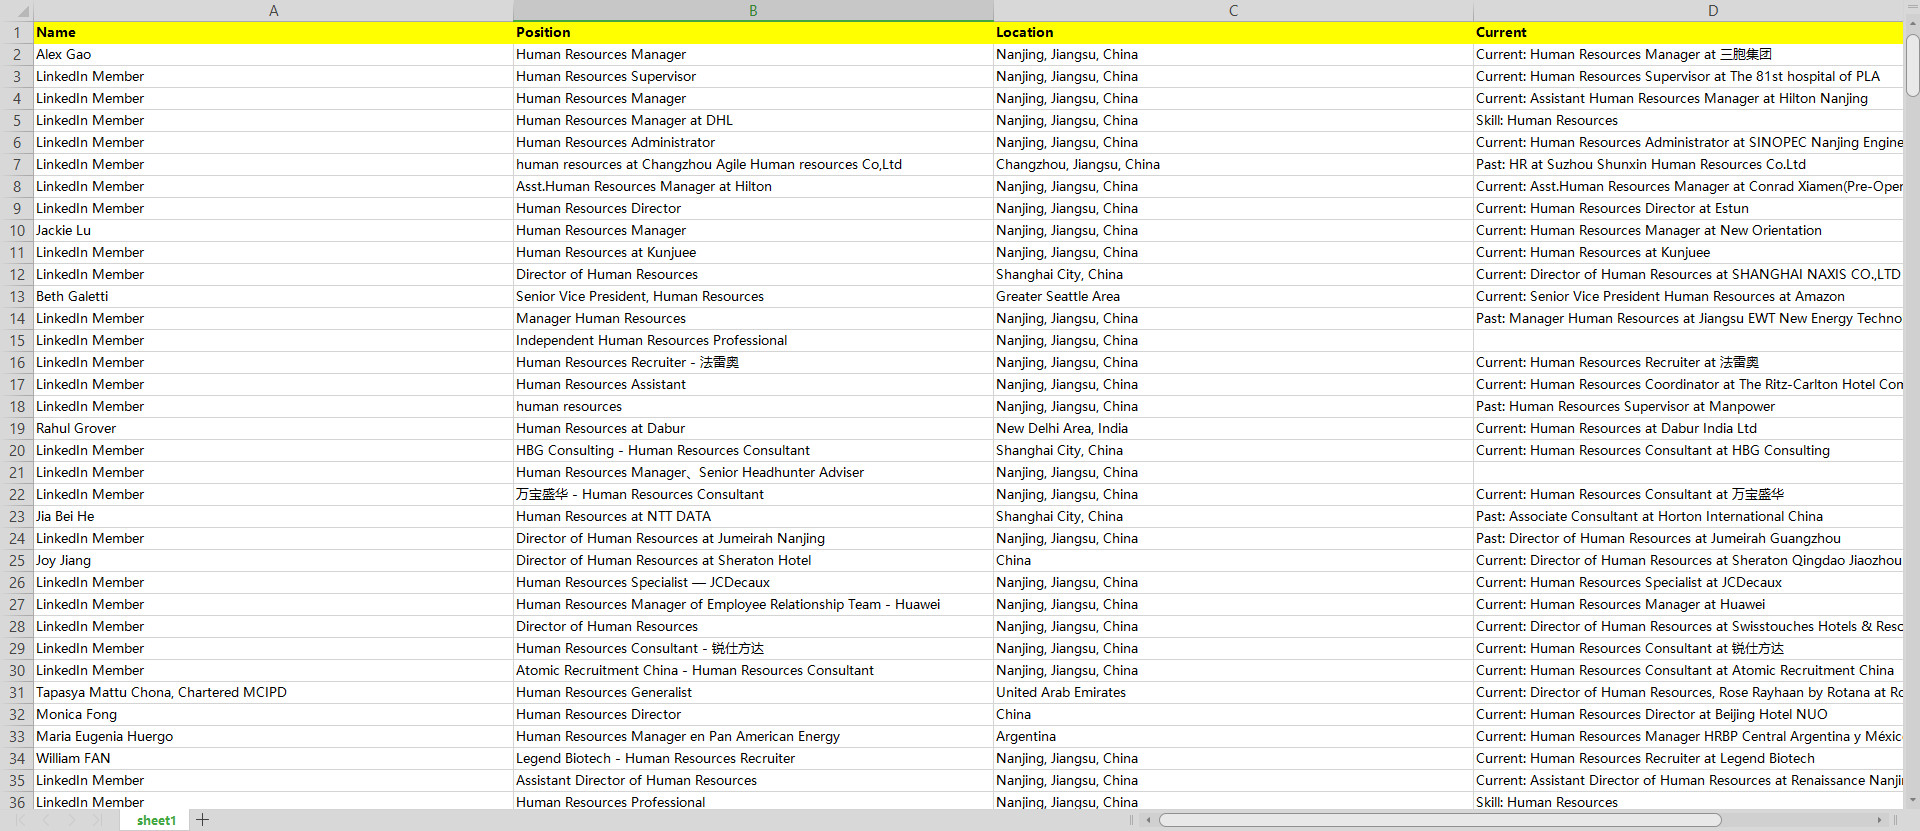Select the yellow Position header cell
This screenshot has width=1920, height=831.
753,33
